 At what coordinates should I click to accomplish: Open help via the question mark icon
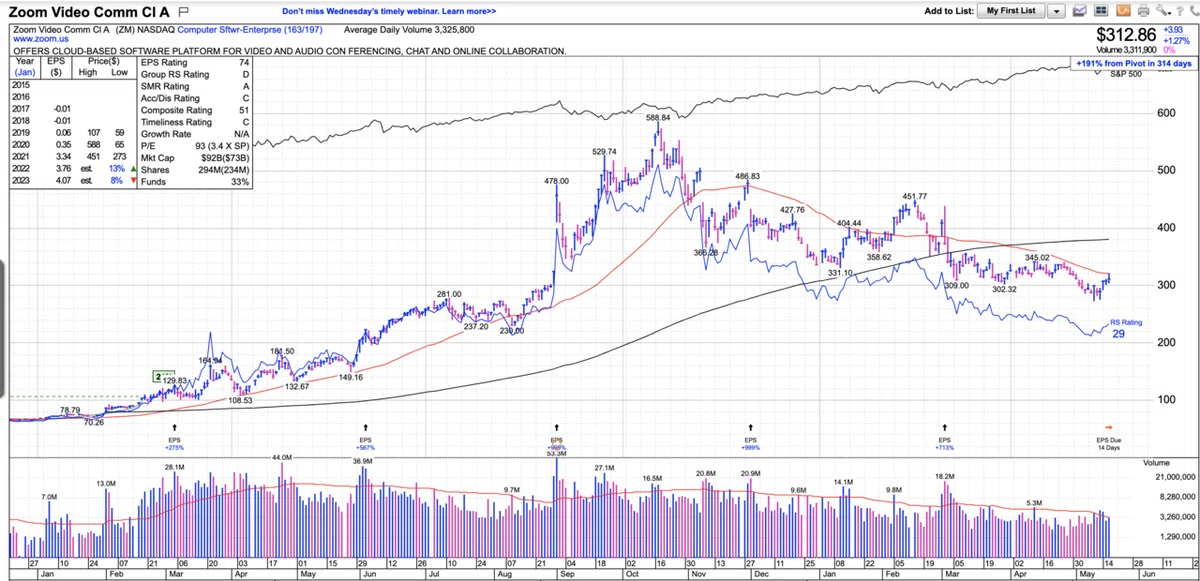[x=1178, y=11]
